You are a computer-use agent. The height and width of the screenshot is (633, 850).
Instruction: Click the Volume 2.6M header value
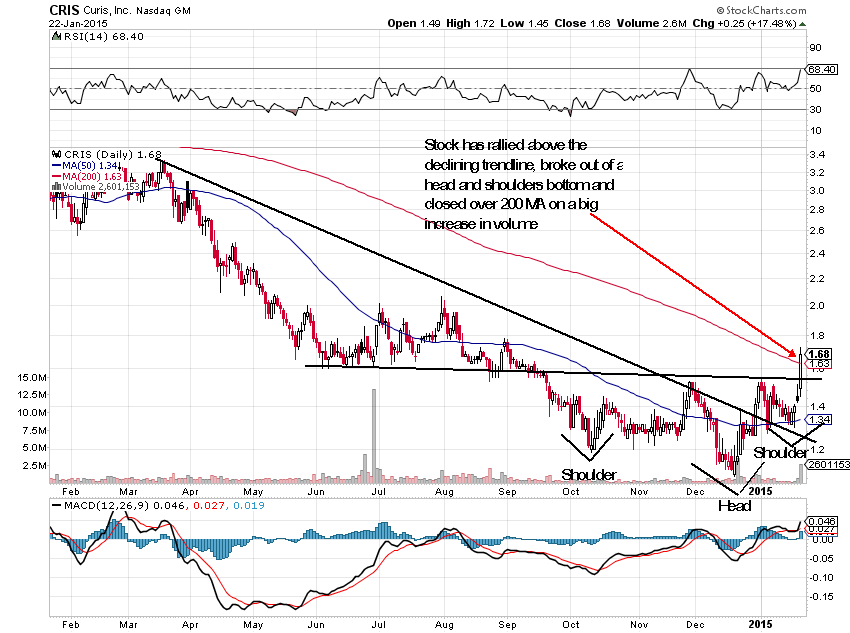[652, 23]
